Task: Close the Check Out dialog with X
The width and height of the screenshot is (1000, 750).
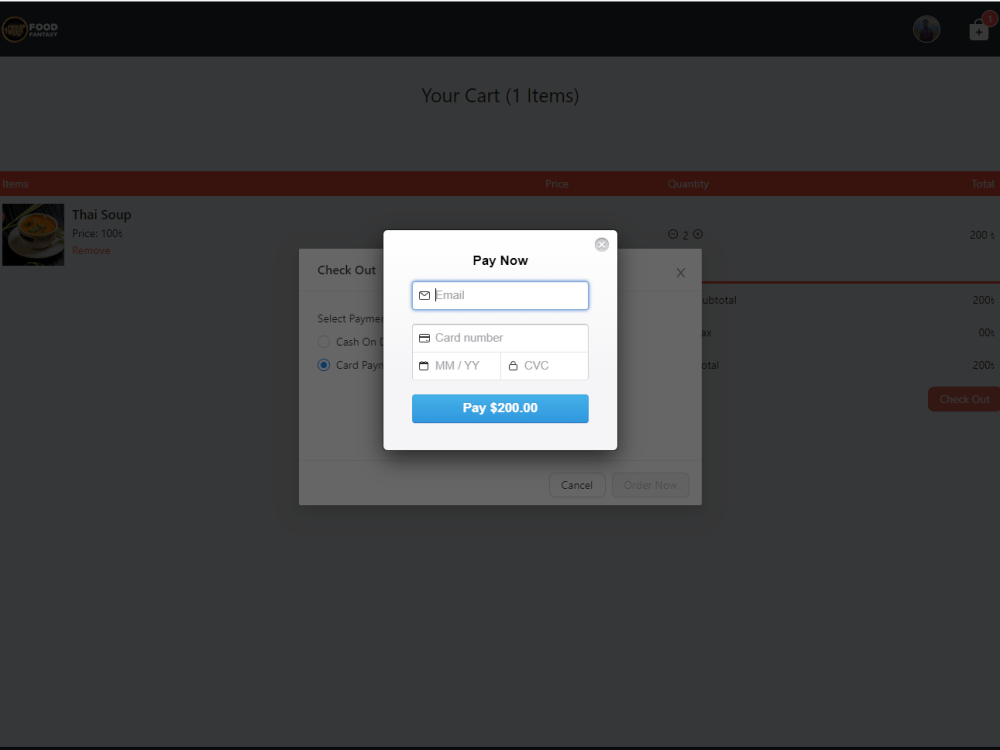Action: 680,273
